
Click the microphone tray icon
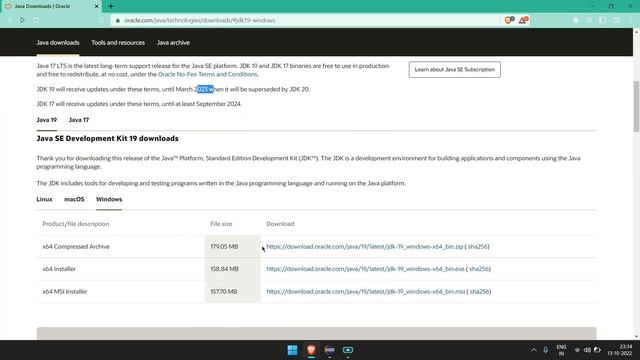coord(546,350)
